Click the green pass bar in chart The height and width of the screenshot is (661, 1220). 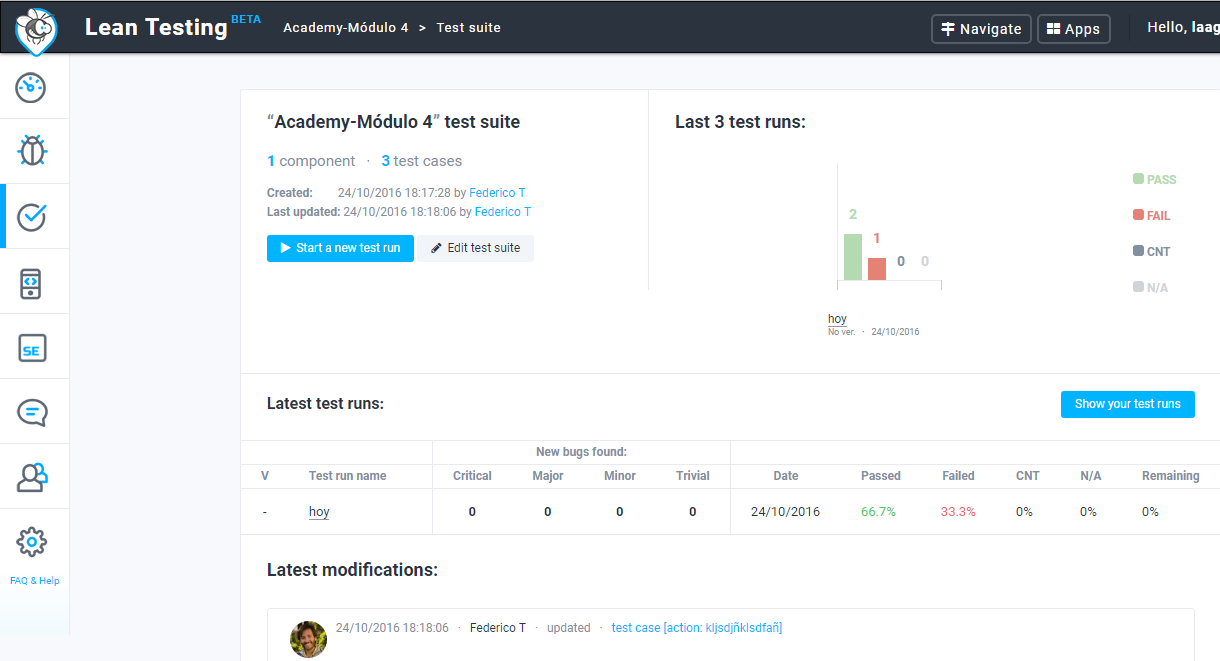pos(852,257)
